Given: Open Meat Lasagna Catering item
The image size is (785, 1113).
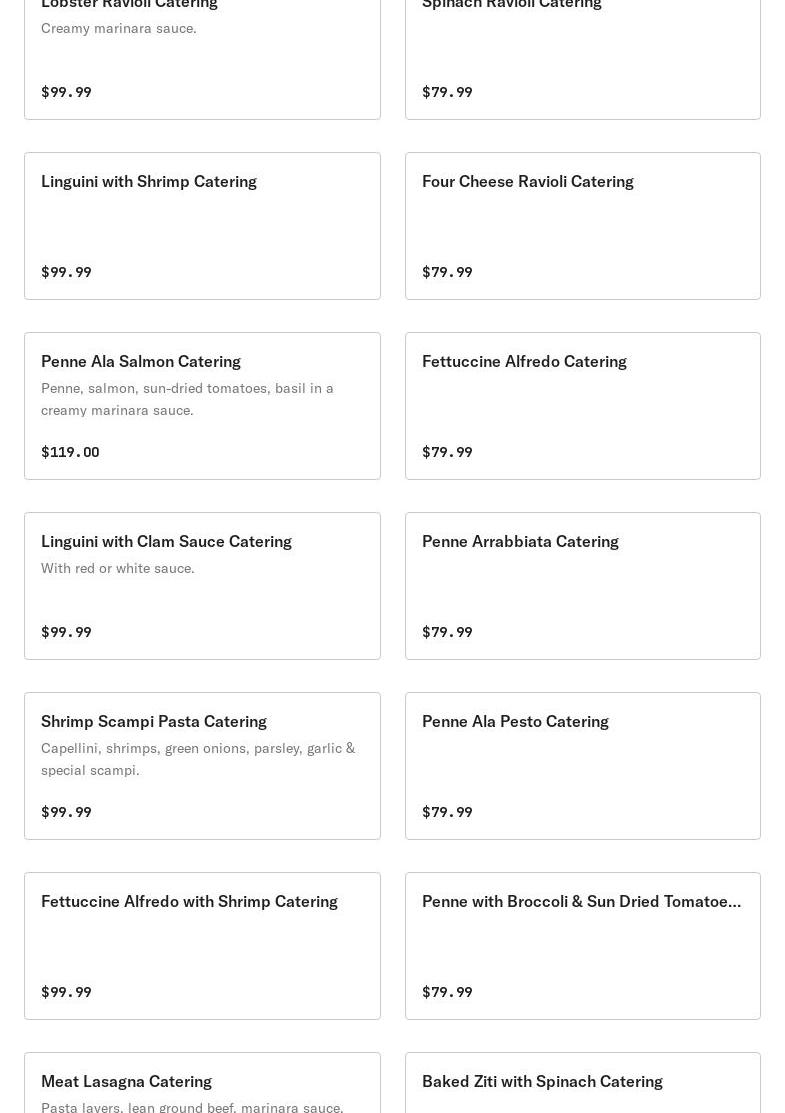Looking at the screenshot, I should 202,1083.
